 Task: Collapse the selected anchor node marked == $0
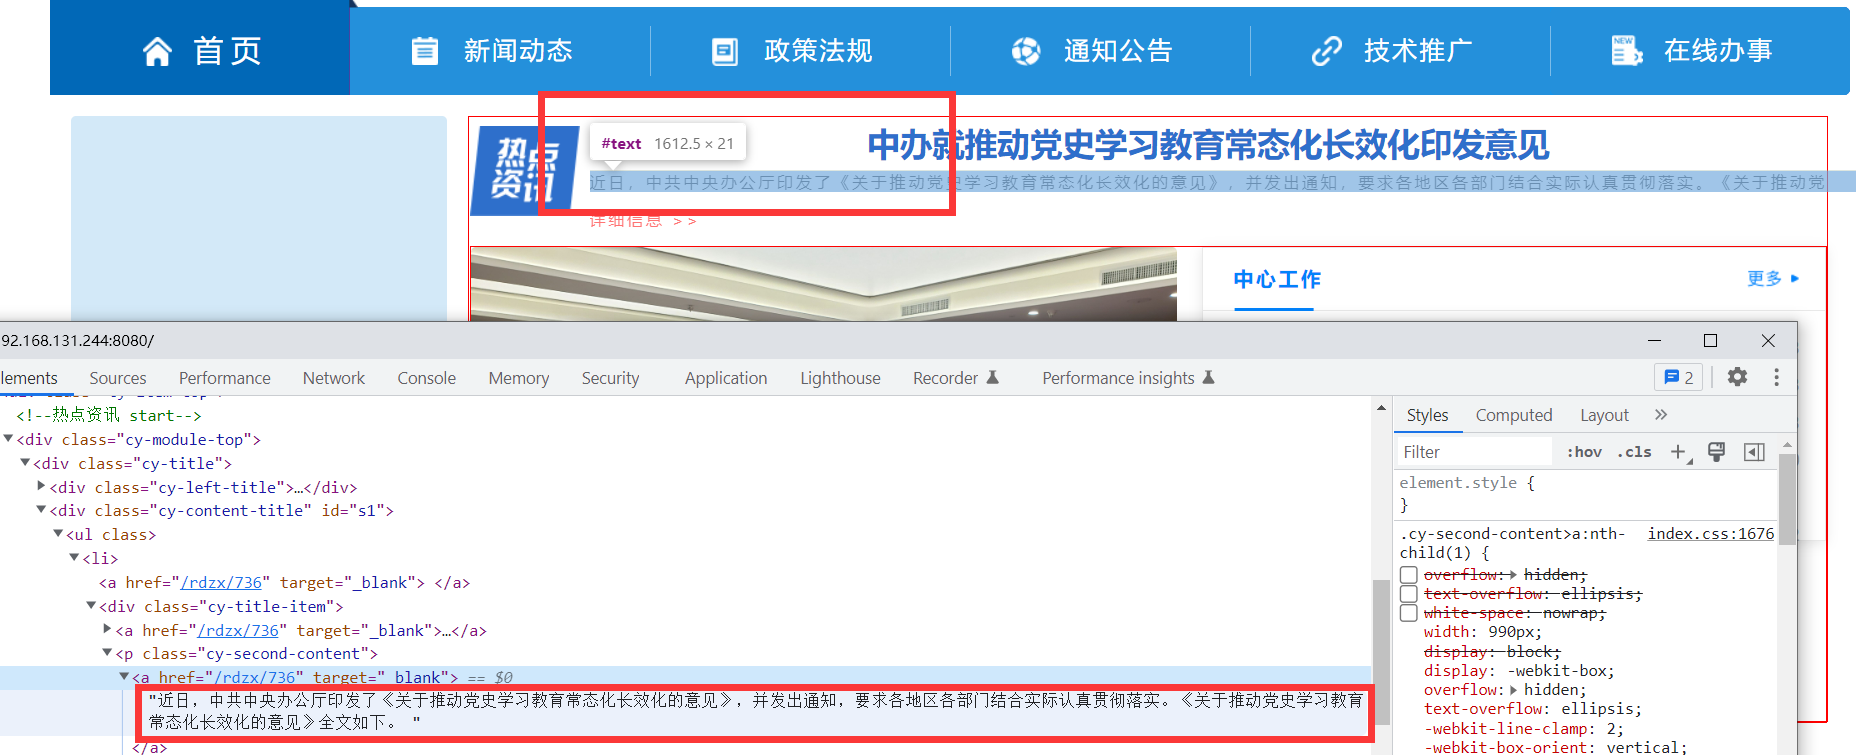(125, 677)
